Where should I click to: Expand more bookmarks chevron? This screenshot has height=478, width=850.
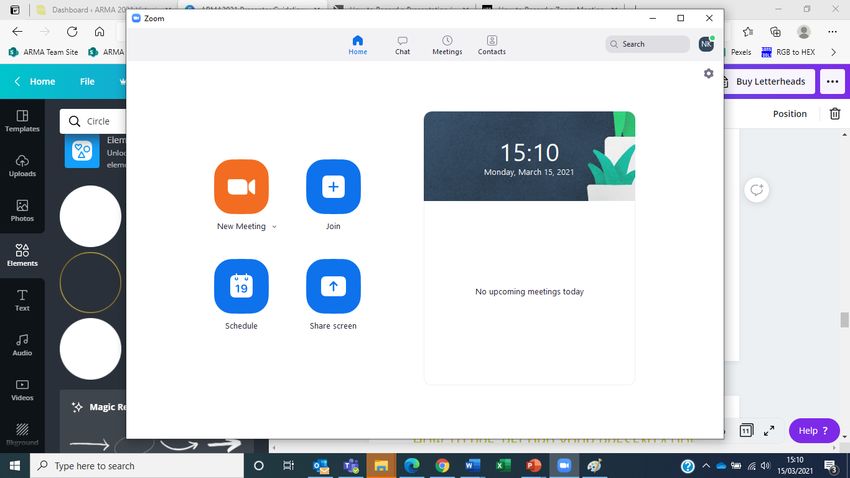pyautogui.click(x=834, y=52)
